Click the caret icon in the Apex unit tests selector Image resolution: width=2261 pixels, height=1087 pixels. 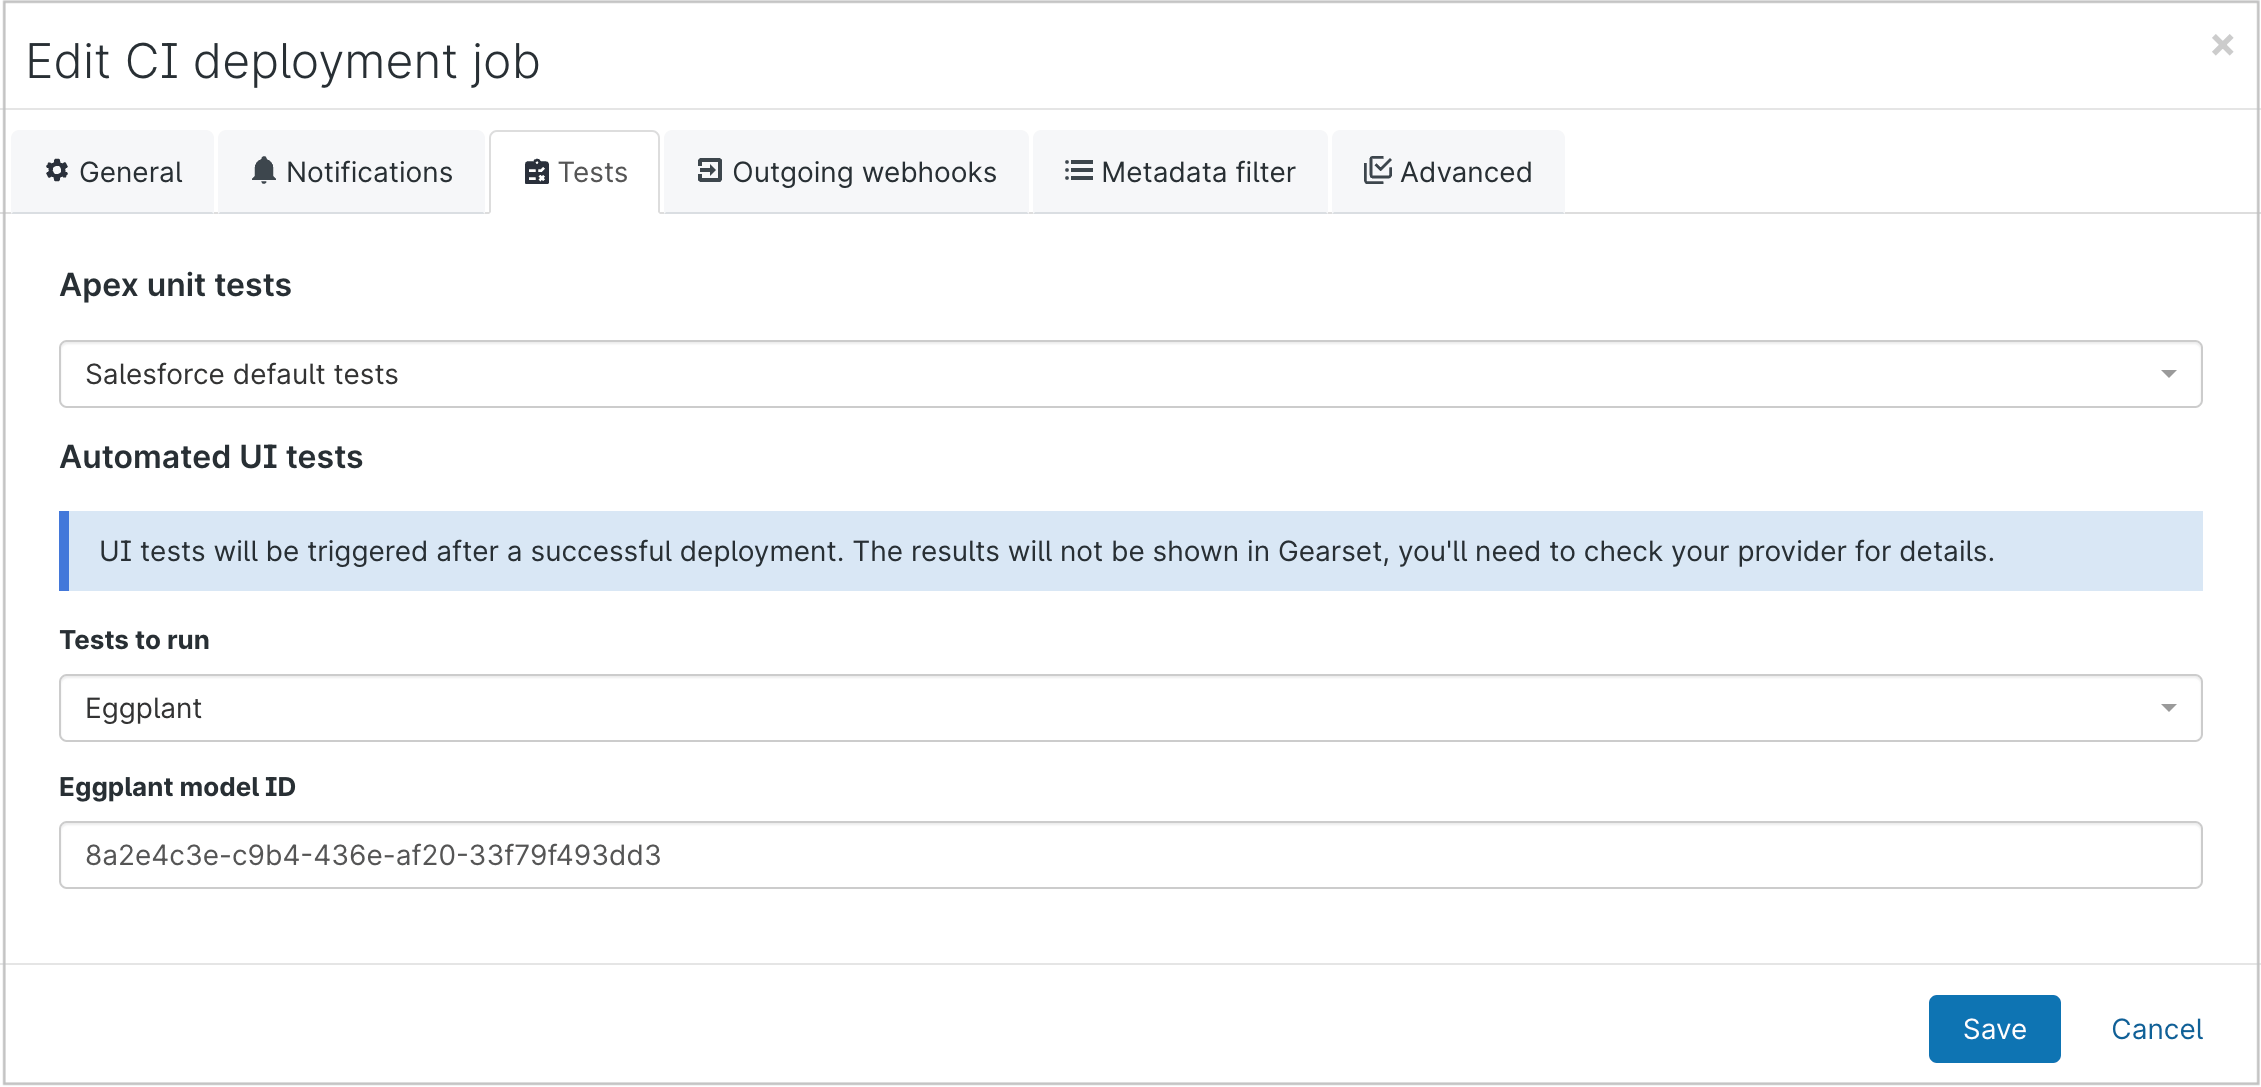coord(2168,374)
